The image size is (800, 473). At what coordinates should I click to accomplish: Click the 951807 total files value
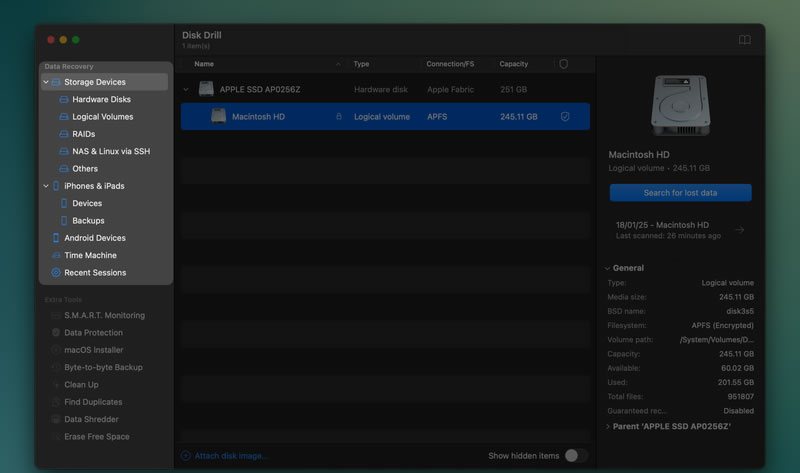coord(740,397)
